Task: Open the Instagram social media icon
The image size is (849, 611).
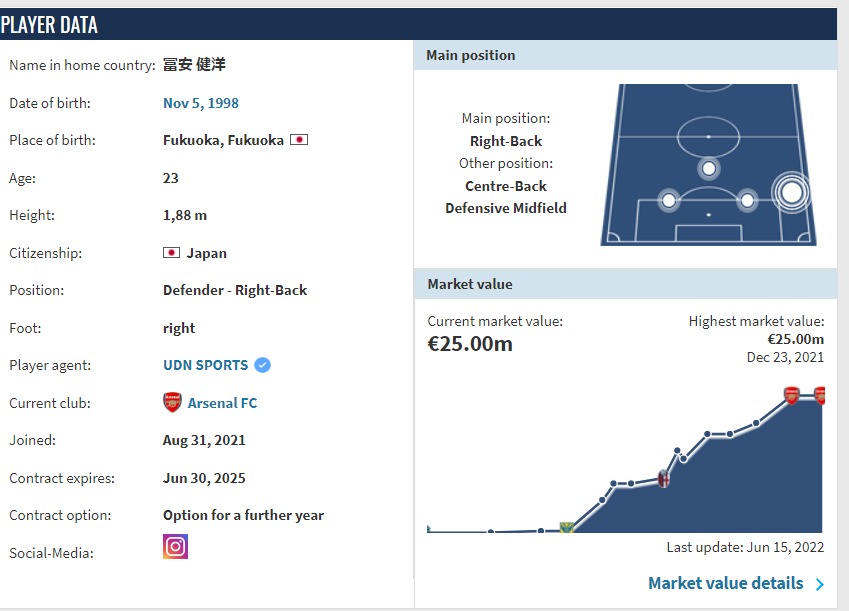Action: coord(175,547)
